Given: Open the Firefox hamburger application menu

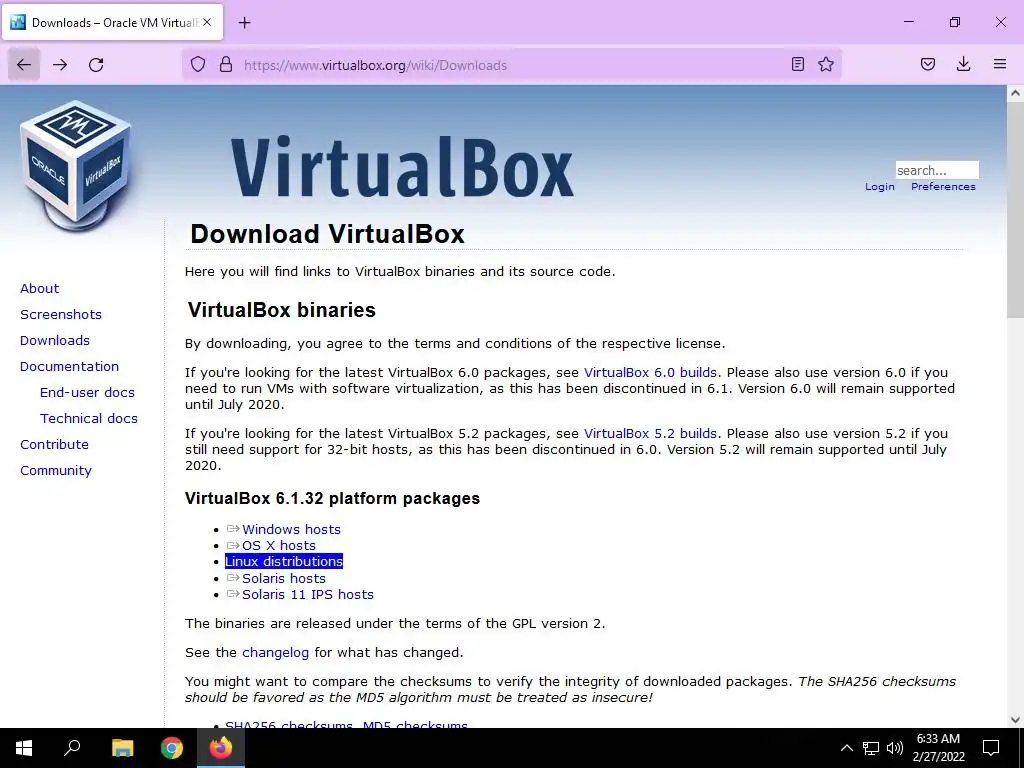Looking at the screenshot, I should coord(1000,64).
